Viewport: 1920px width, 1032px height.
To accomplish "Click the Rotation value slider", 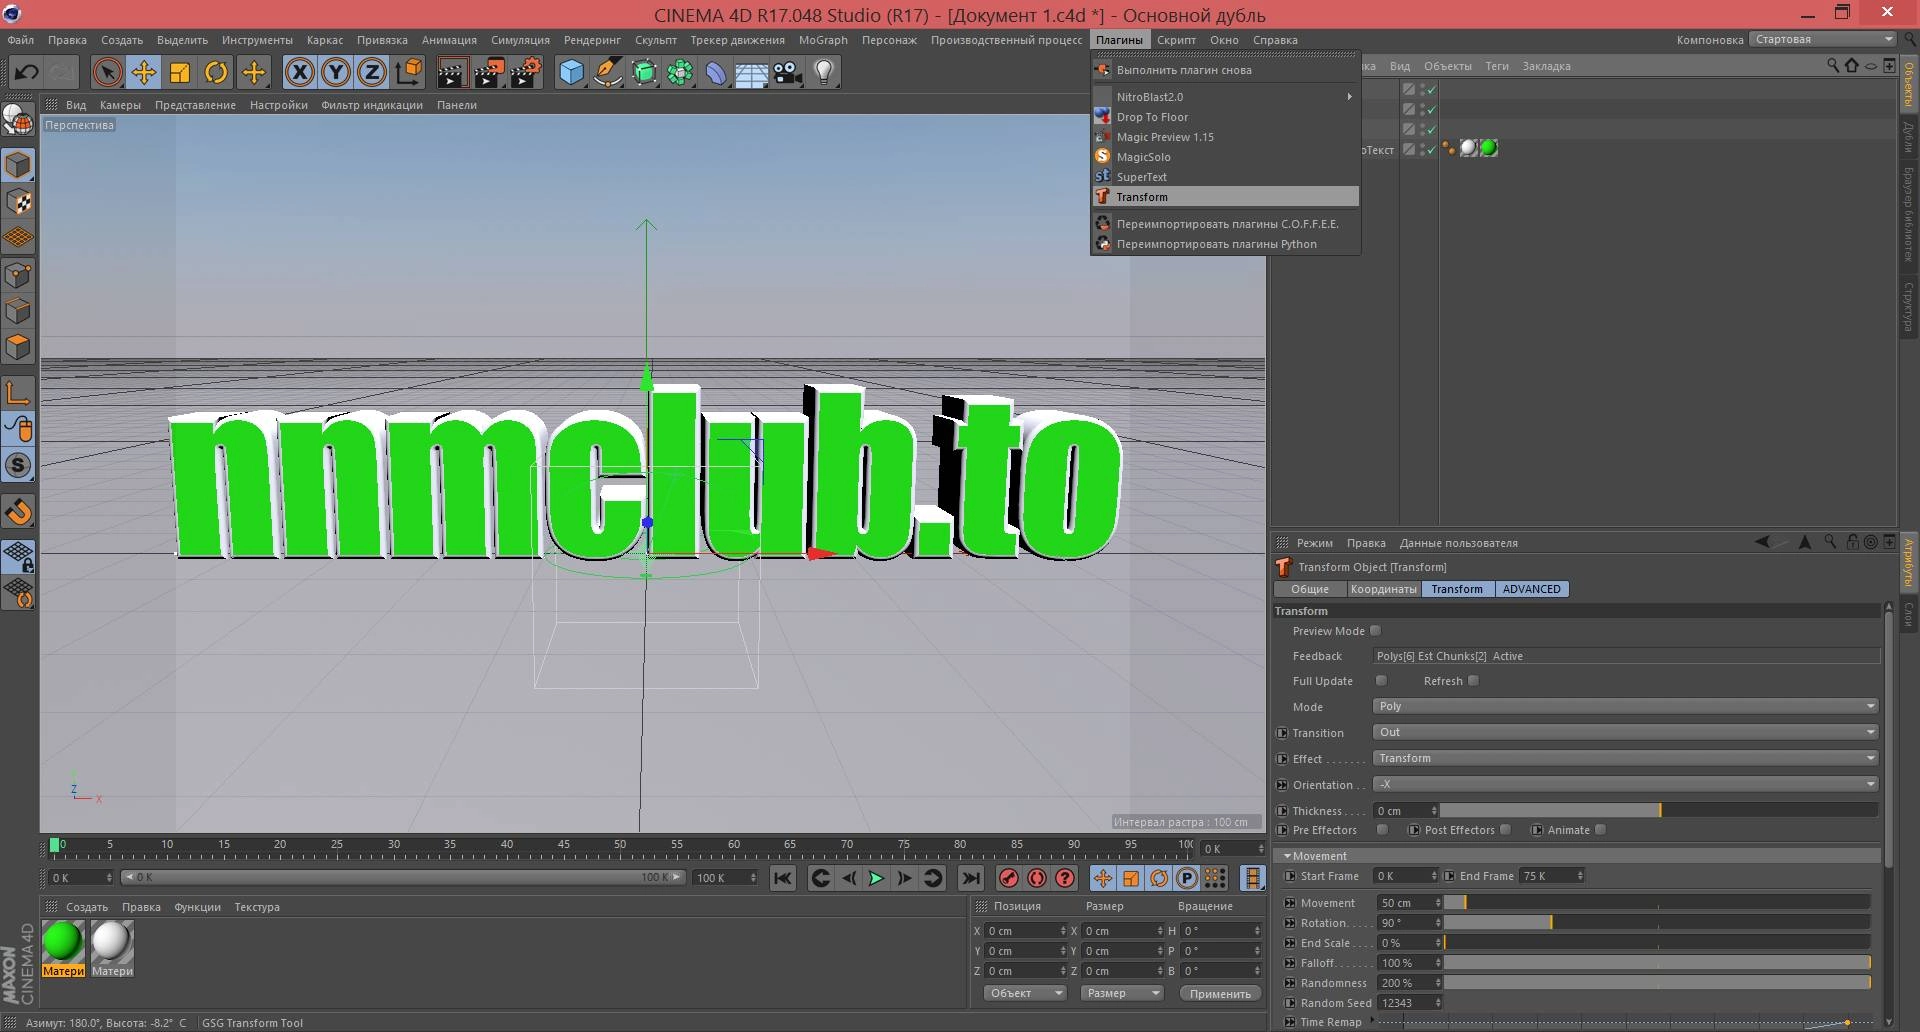I will pyautogui.click(x=1657, y=923).
